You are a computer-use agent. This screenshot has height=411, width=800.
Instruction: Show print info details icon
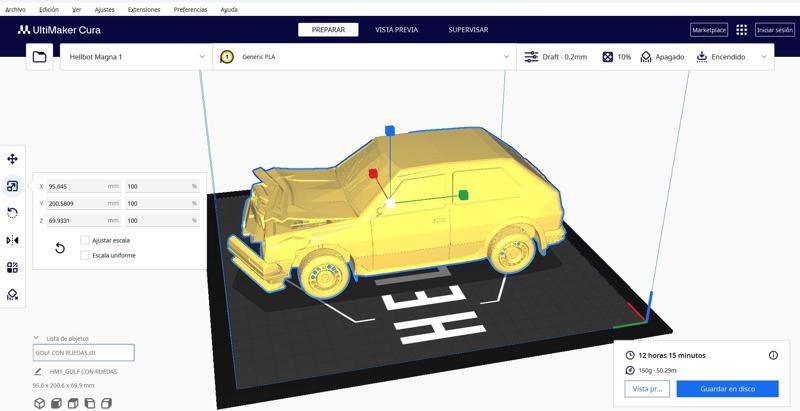773,355
